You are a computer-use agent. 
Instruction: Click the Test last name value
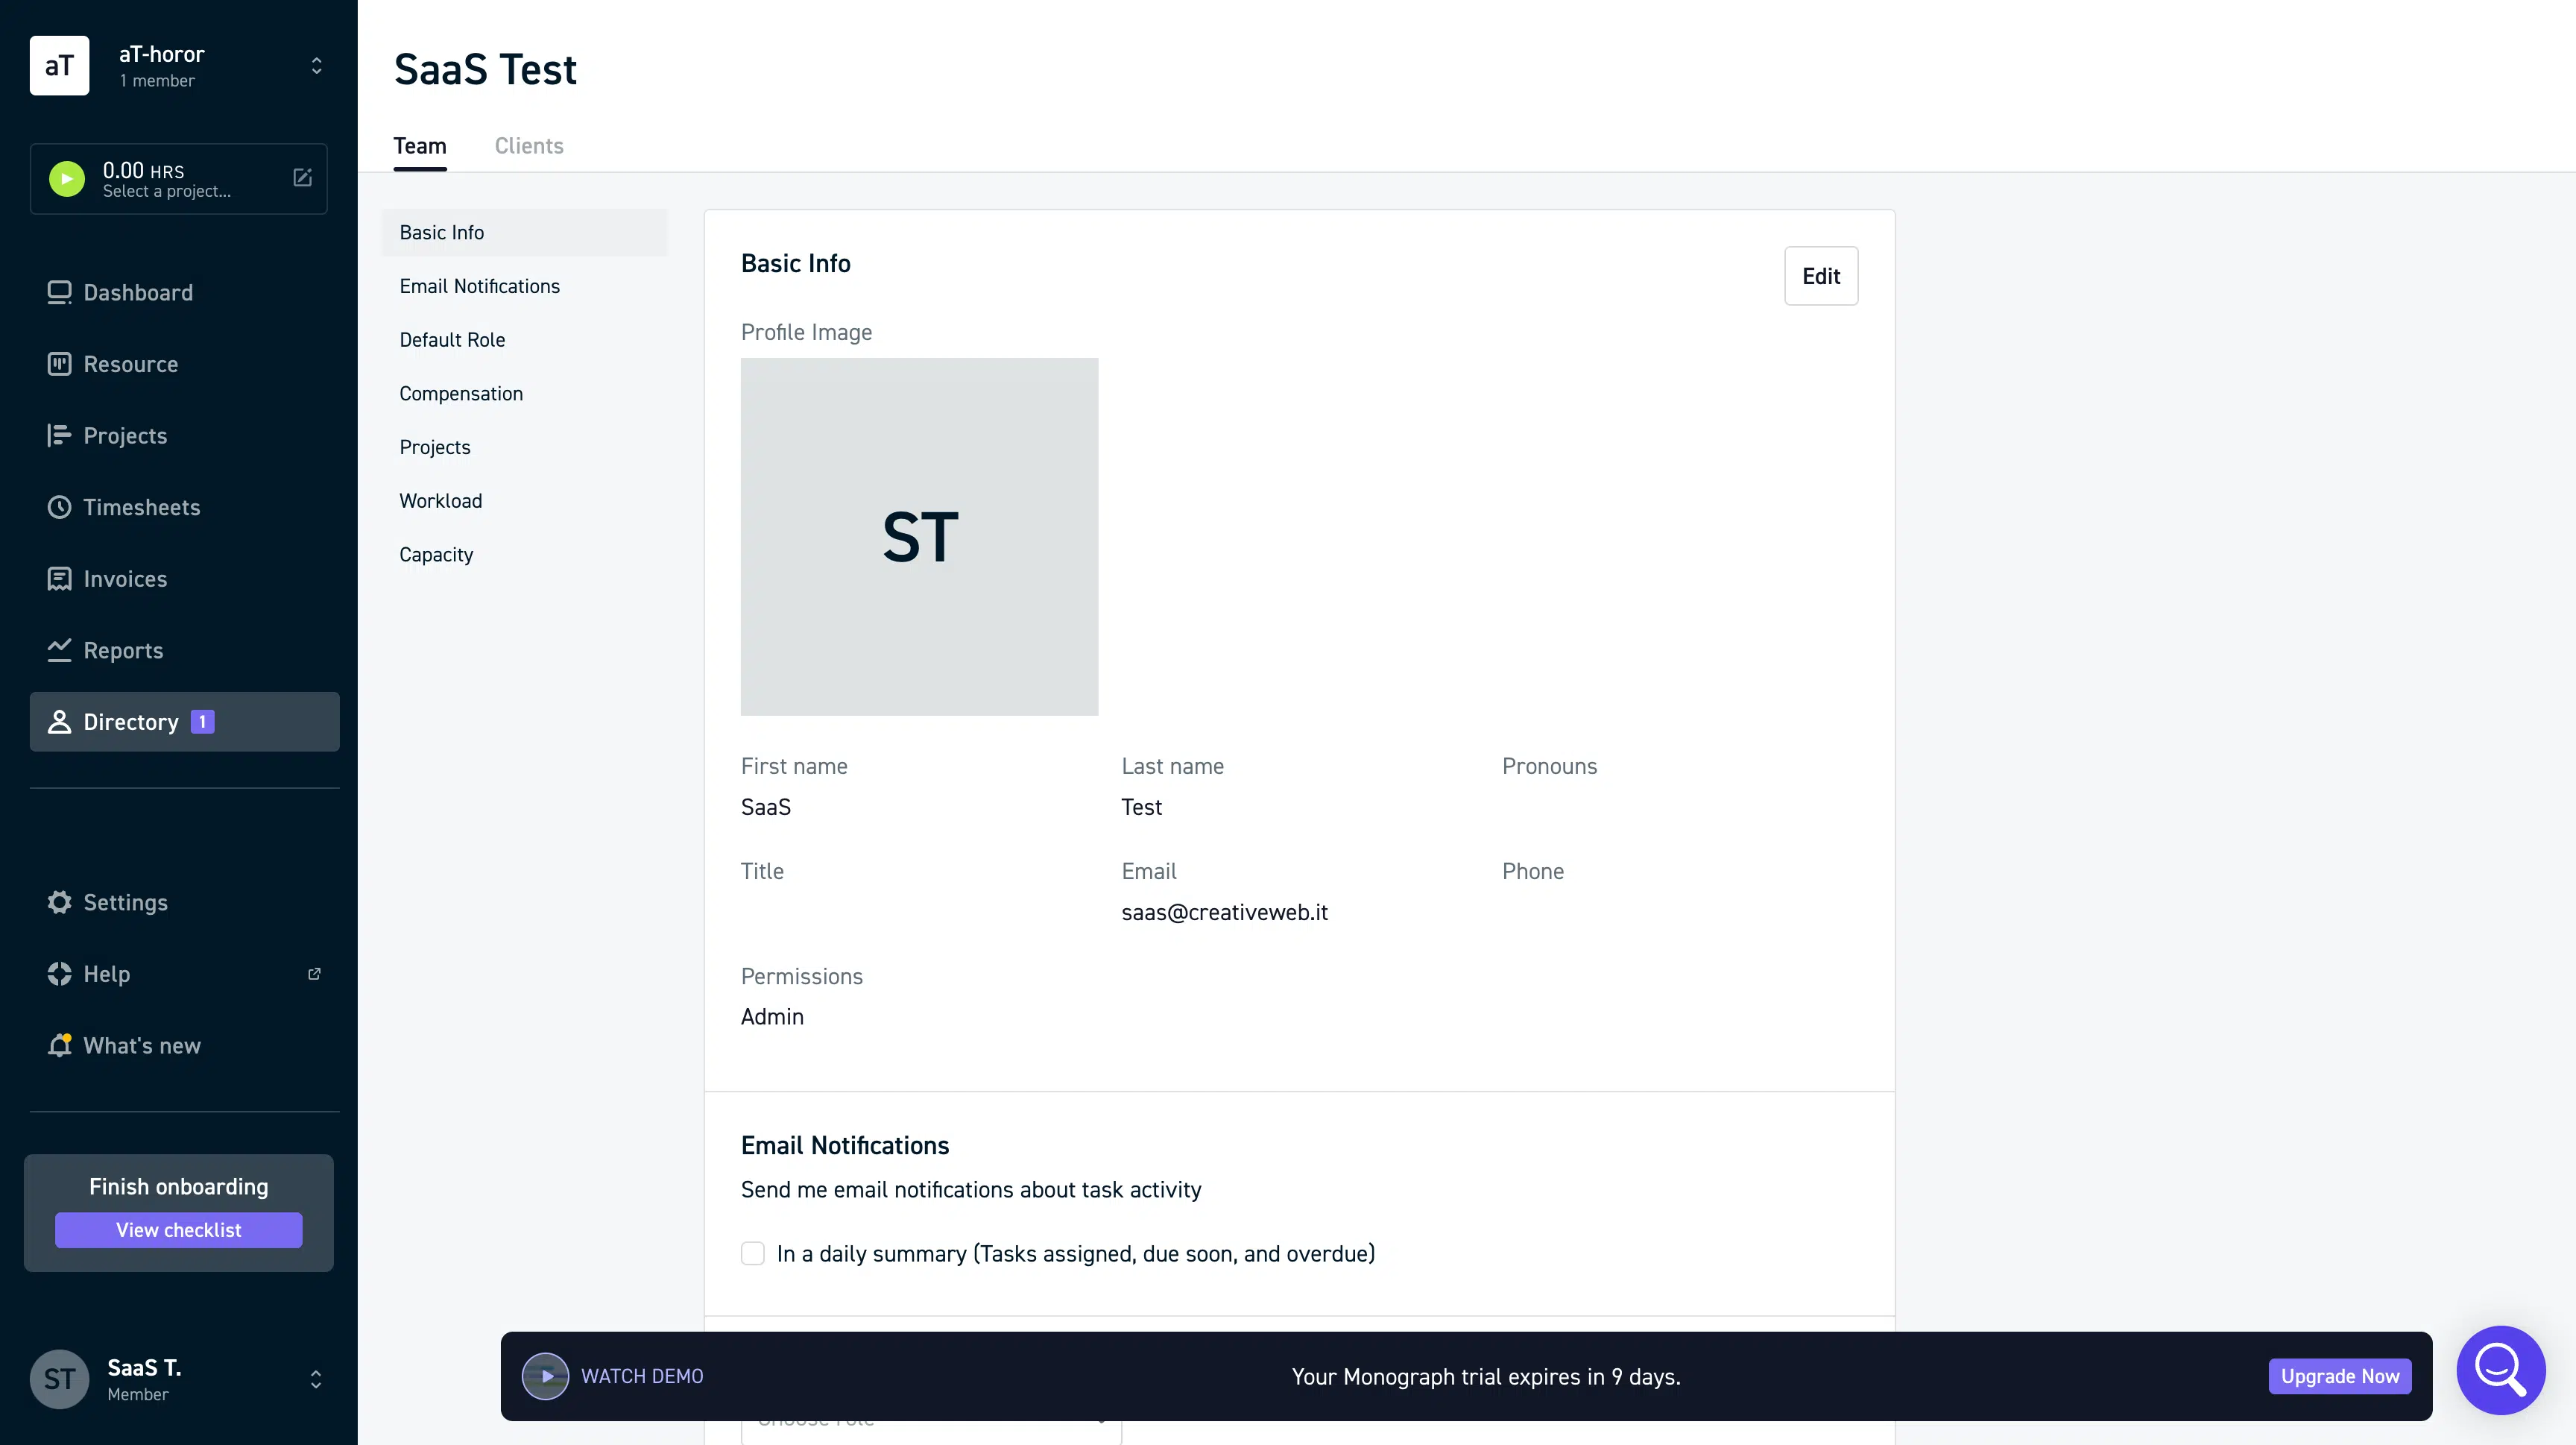1141,807
